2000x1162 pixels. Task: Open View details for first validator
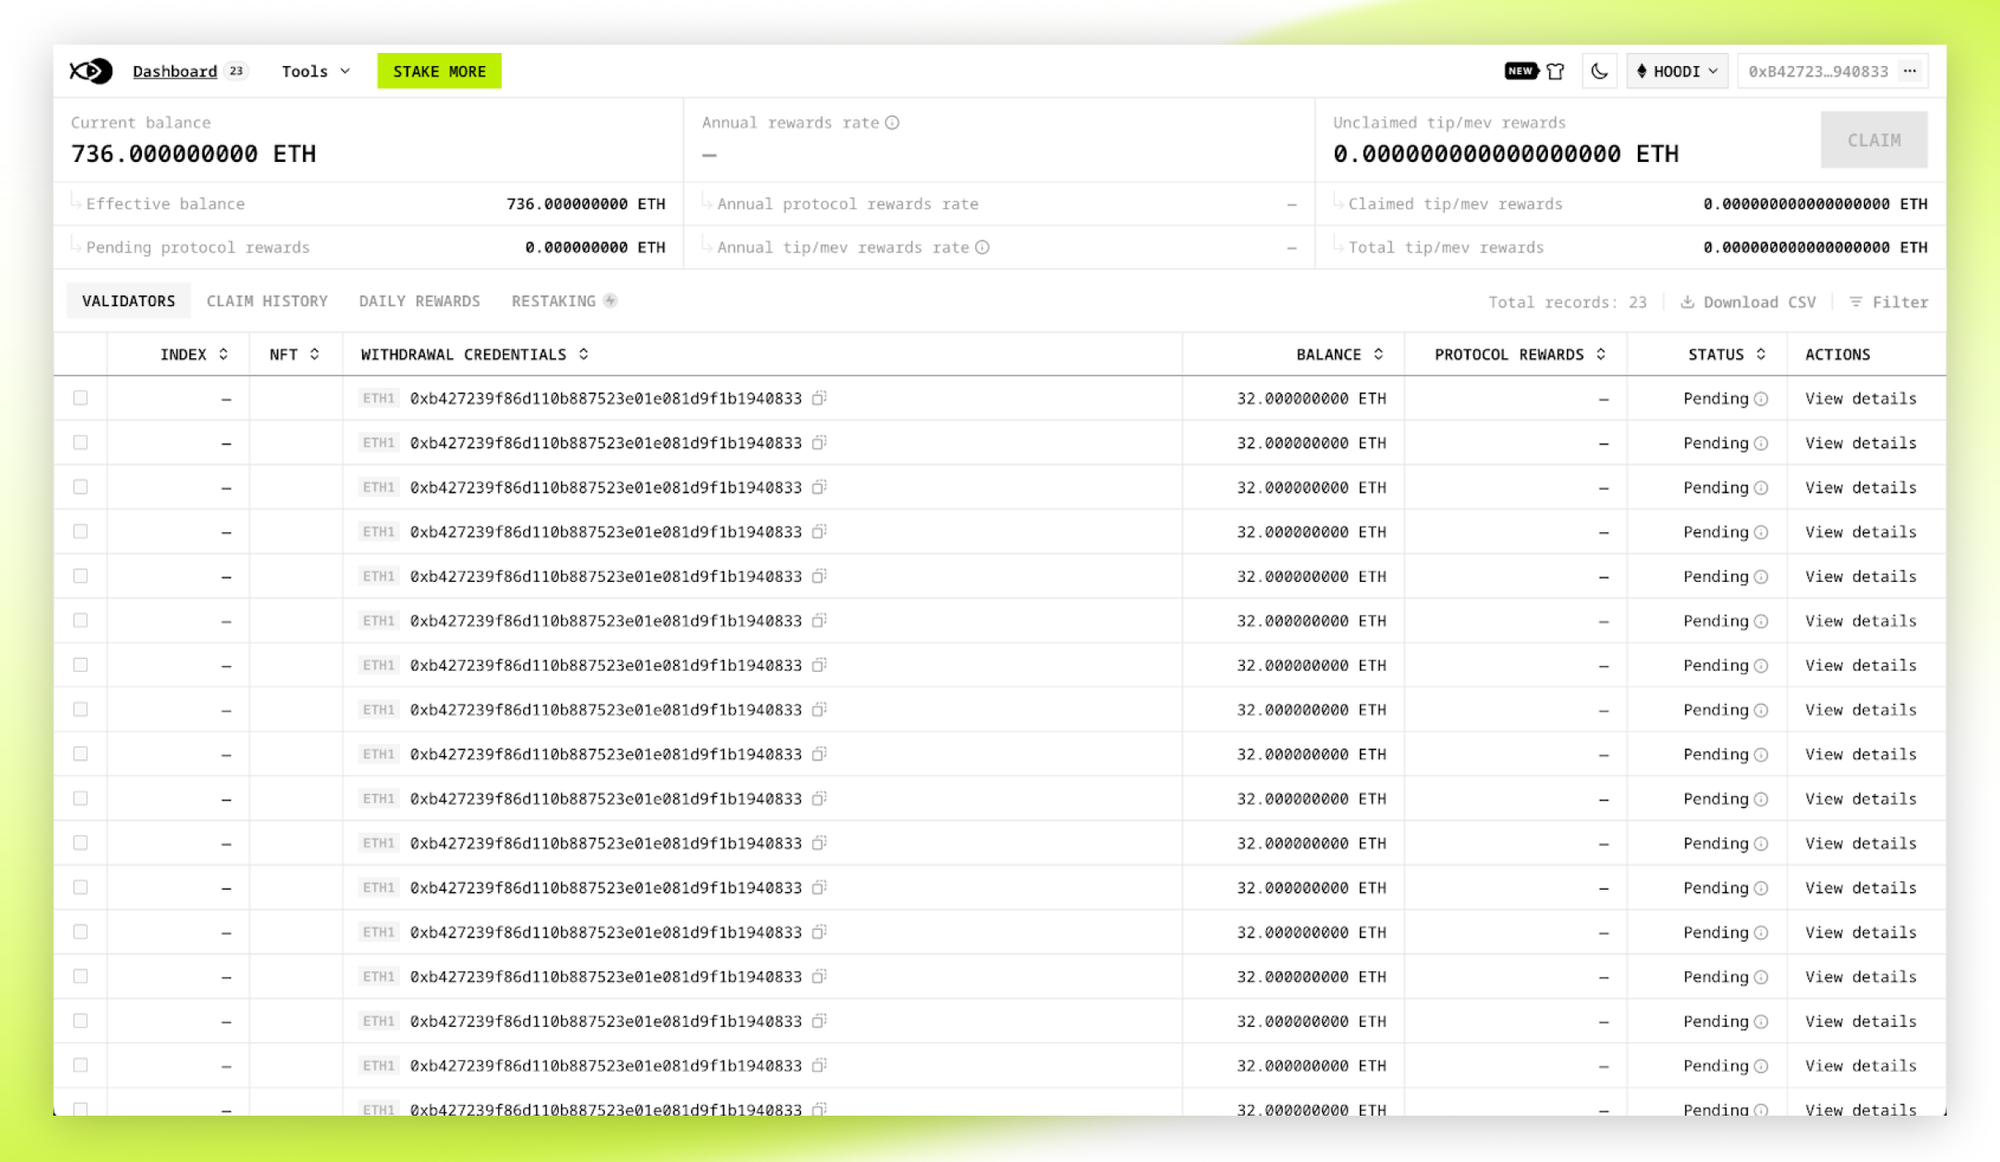[x=1860, y=398]
